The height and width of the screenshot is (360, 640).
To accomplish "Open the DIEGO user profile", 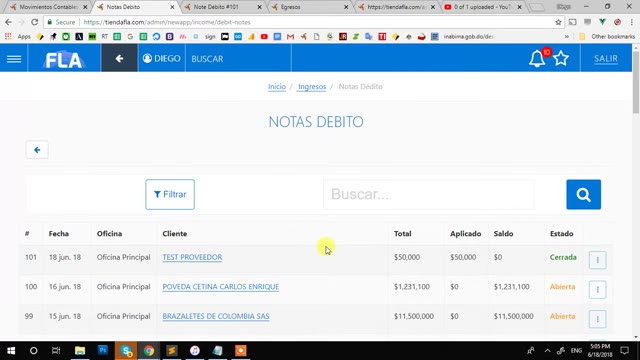I will [162, 58].
